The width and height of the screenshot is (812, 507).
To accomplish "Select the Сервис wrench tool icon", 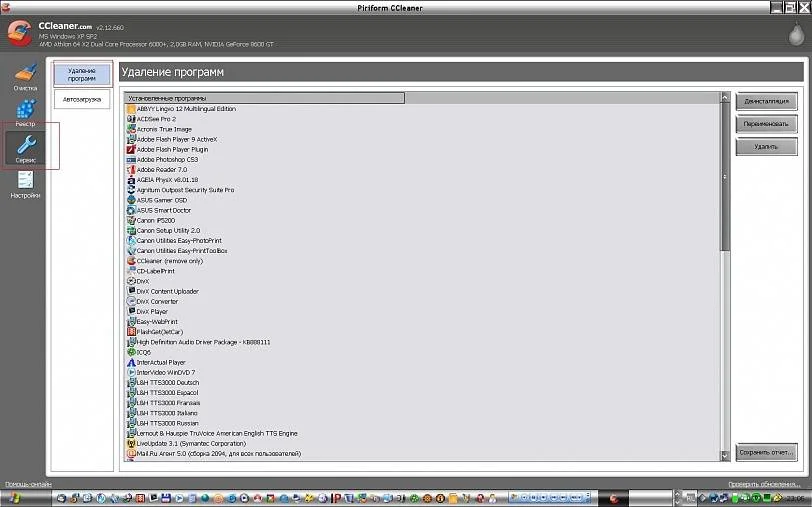I will (x=26, y=144).
